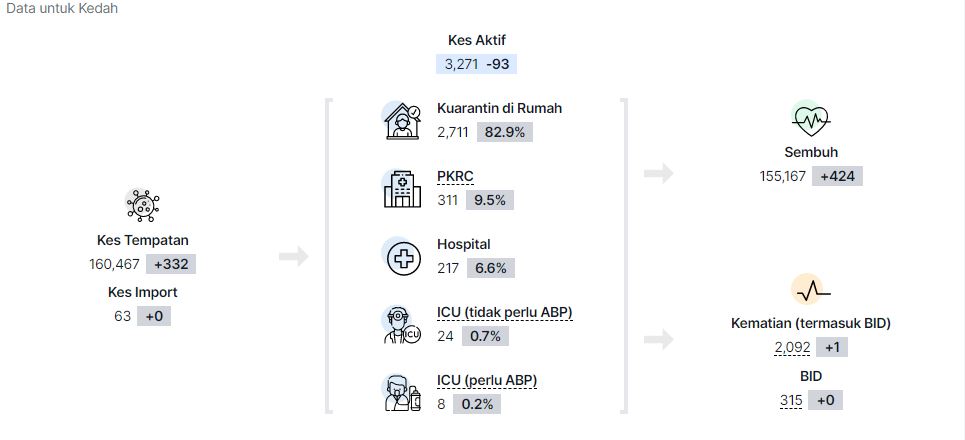Click the arrow after Kes Tempatan
Image resolution: width=965 pixels, height=440 pixels.
point(294,257)
